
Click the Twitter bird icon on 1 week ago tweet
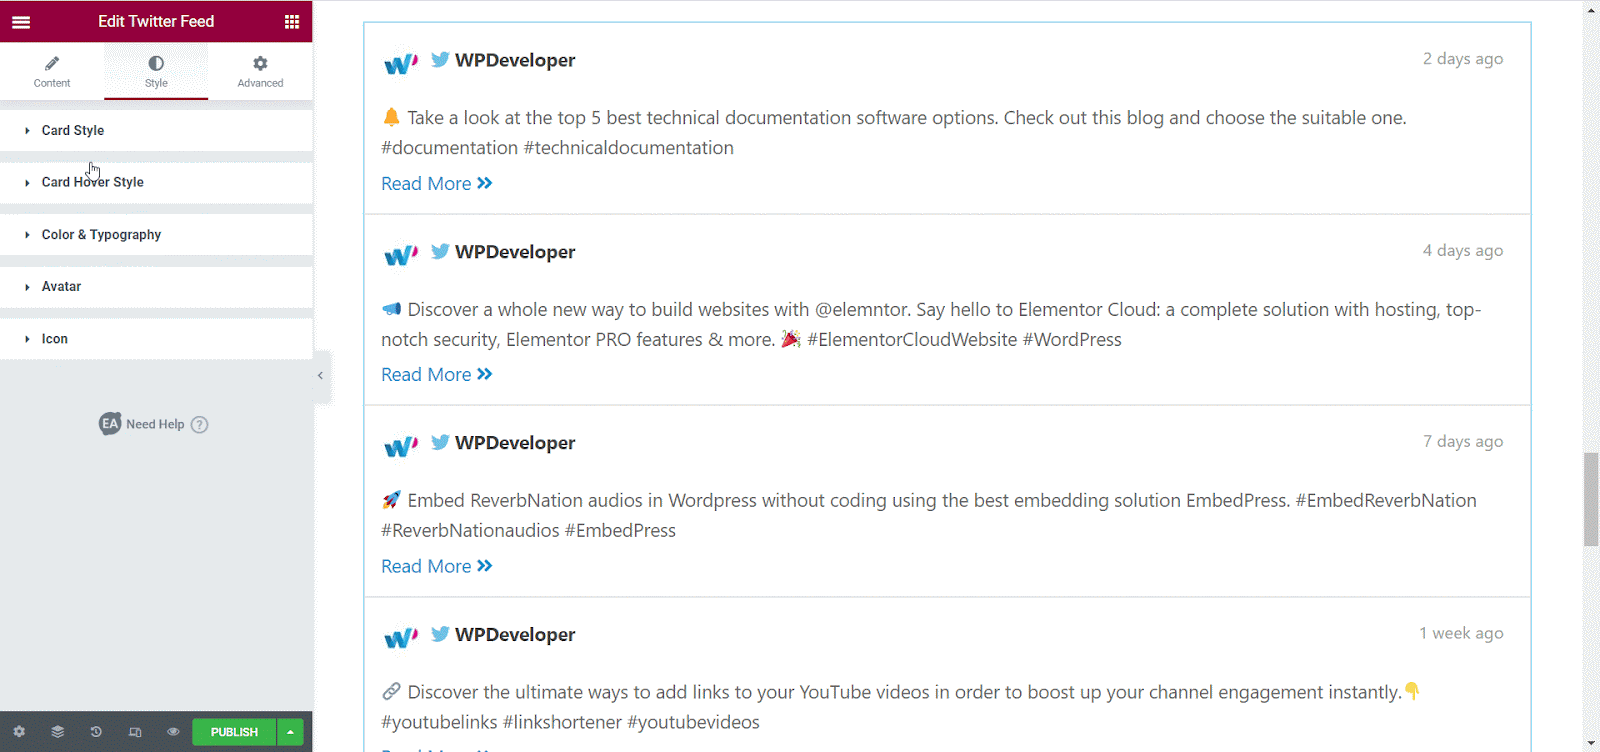[x=440, y=634]
